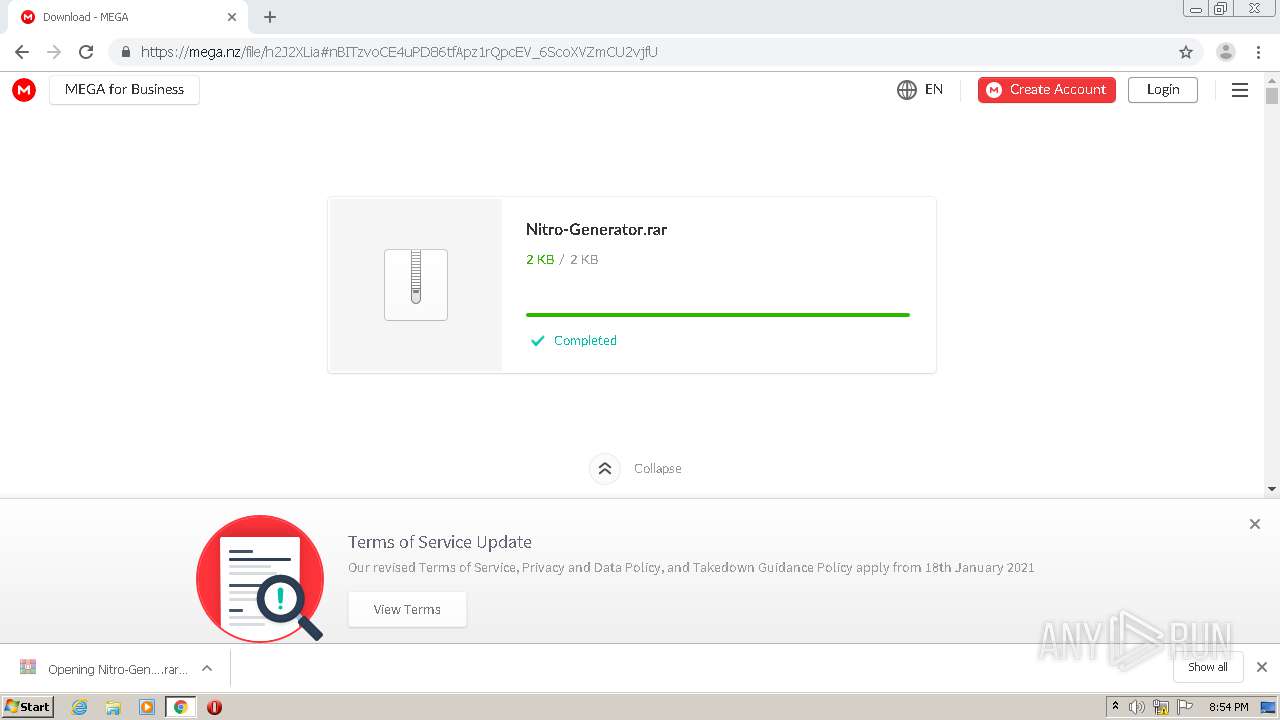Click the Terms of Service document illustration
The width and height of the screenshot is (1280, 720).
[260, 578]
